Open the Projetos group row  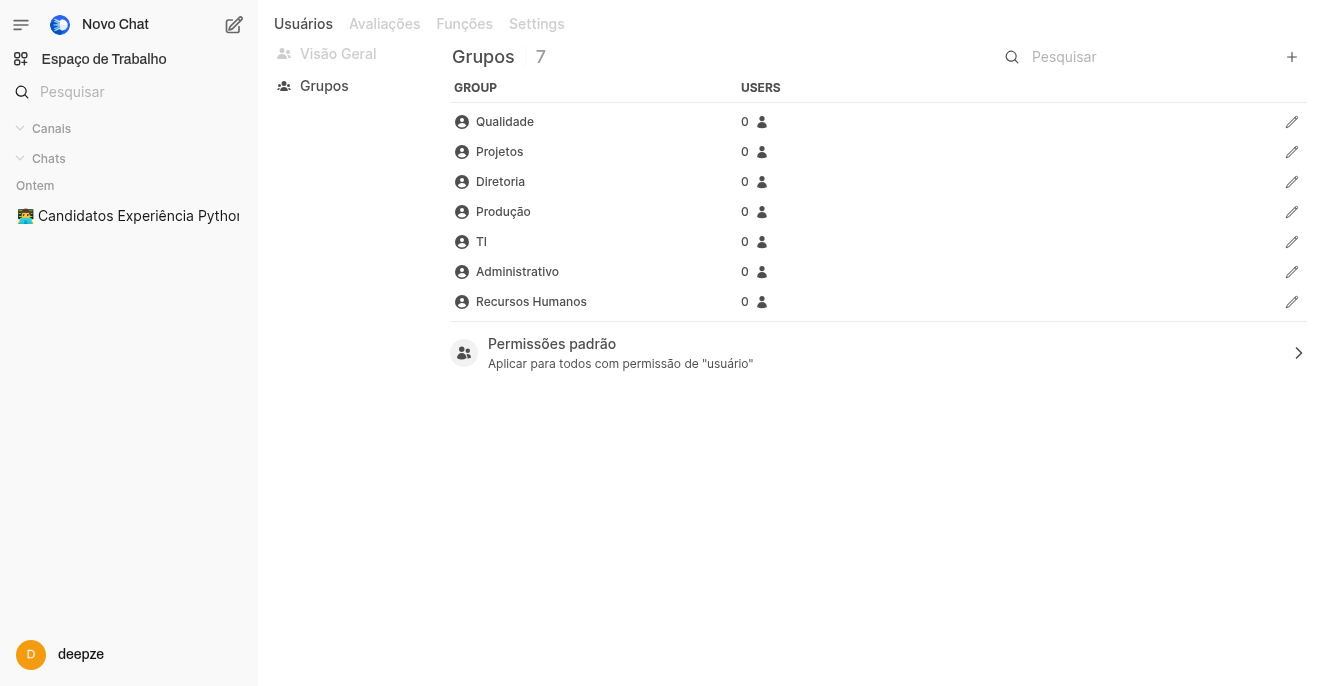pyautogui.click(x=500, y=152)
